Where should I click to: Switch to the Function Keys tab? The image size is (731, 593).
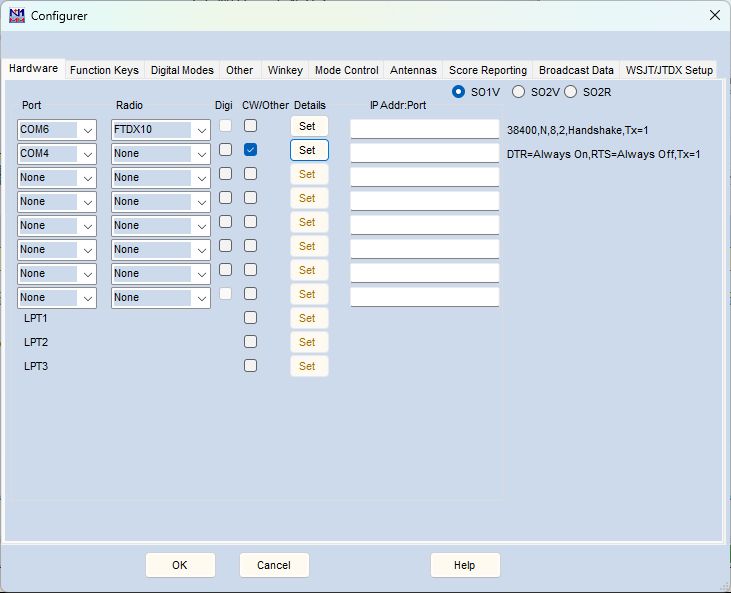104,70
